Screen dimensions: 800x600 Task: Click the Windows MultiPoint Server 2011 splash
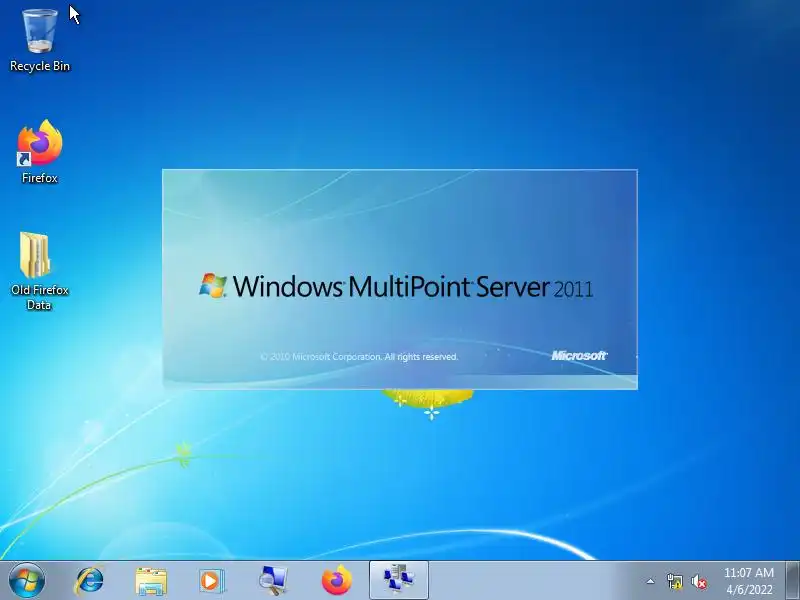[x=400, y=279]
